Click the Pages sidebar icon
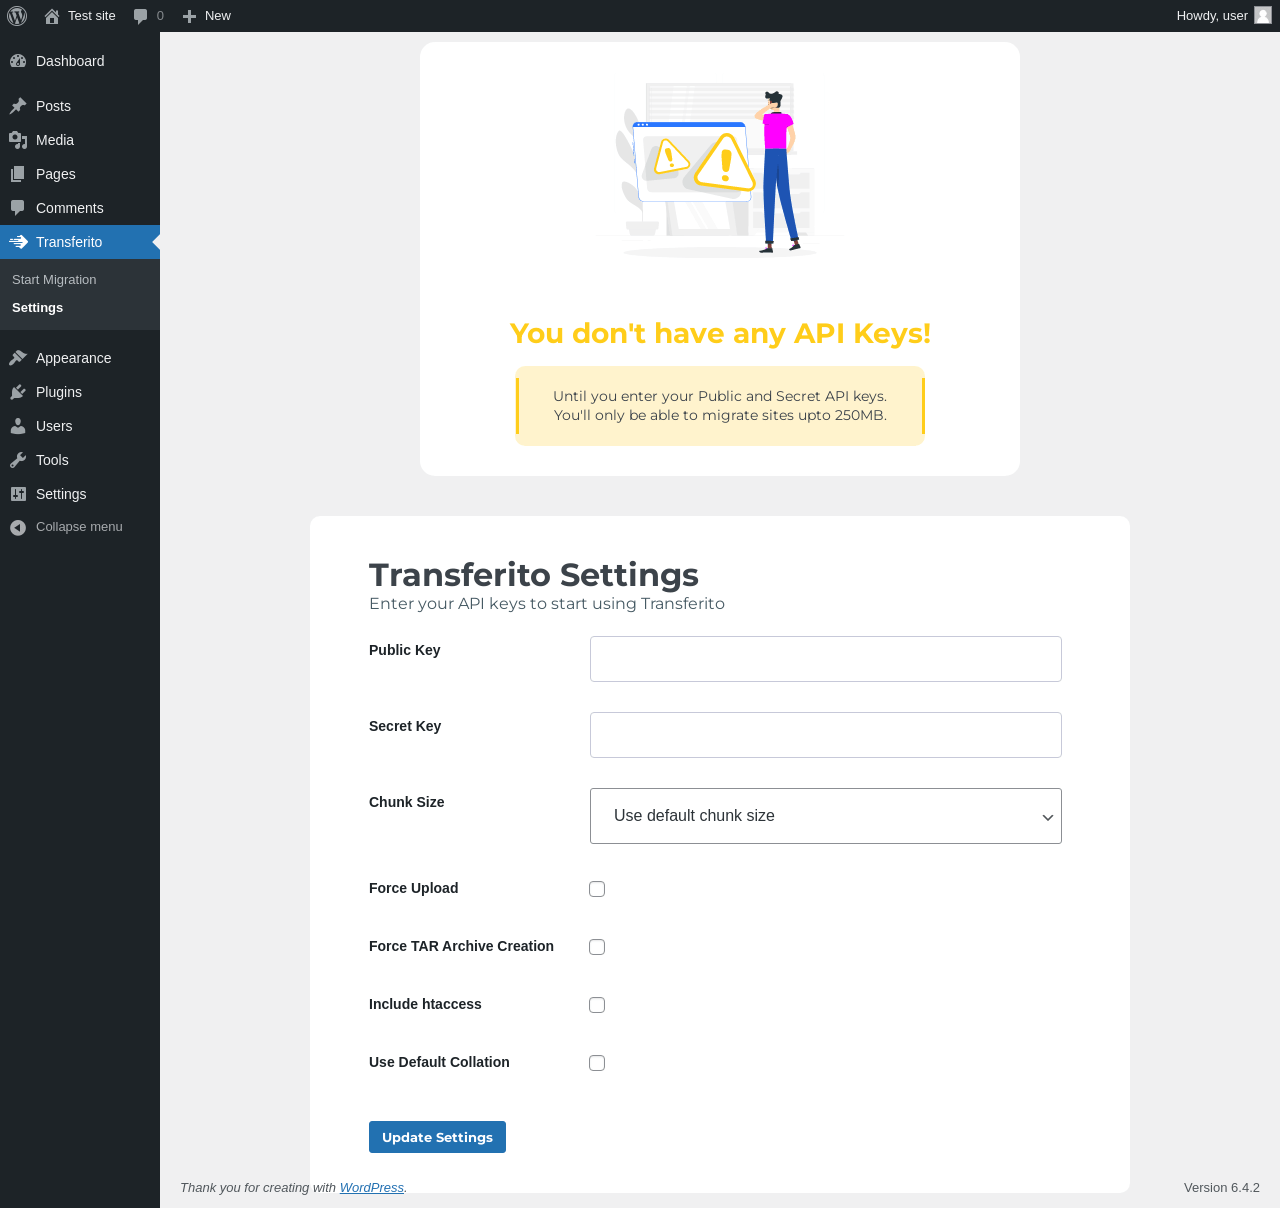 pyautogui.click(x=18, y=174)
